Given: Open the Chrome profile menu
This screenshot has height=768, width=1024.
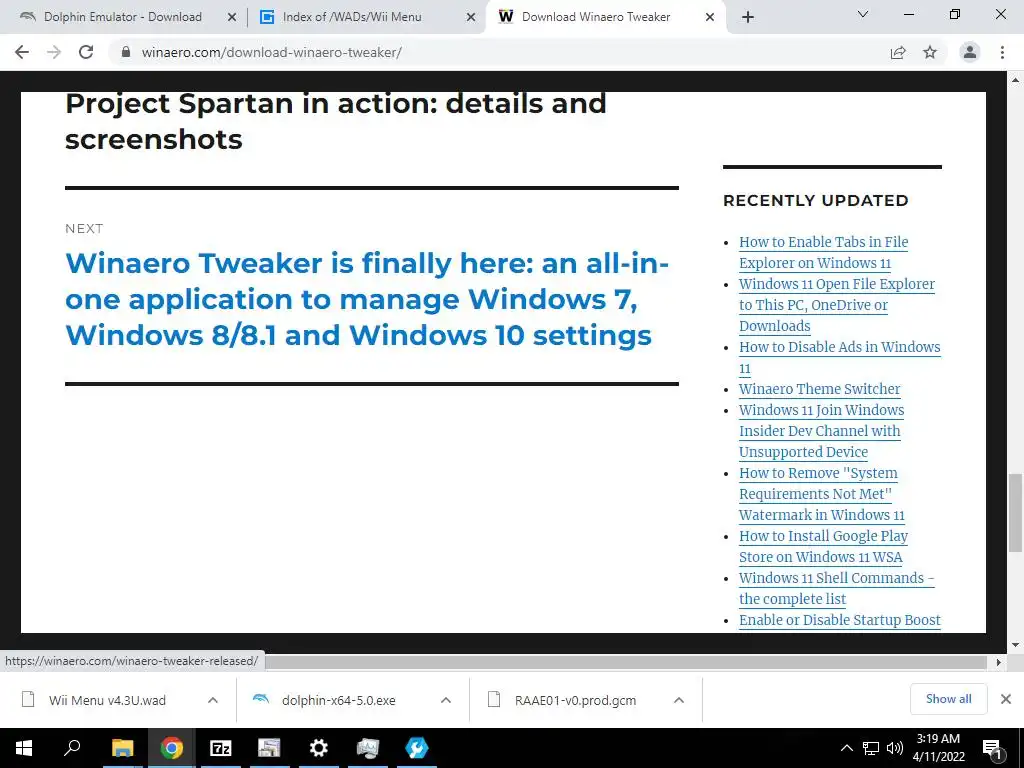Looking at the screenshot, I should [970, 52].
